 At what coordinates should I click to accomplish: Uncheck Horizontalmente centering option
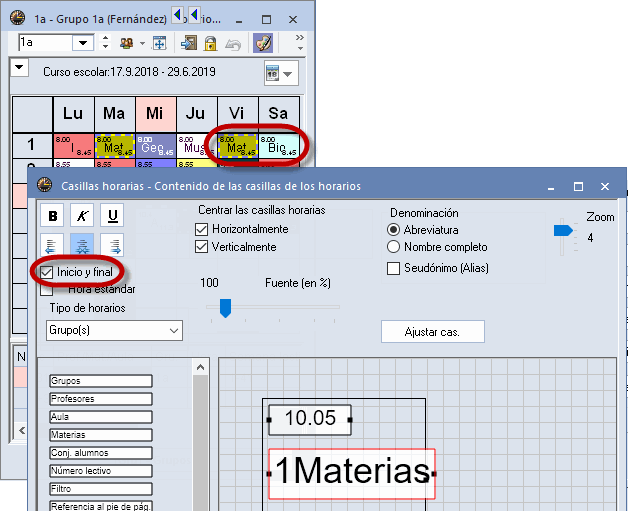tap(201, 229)
